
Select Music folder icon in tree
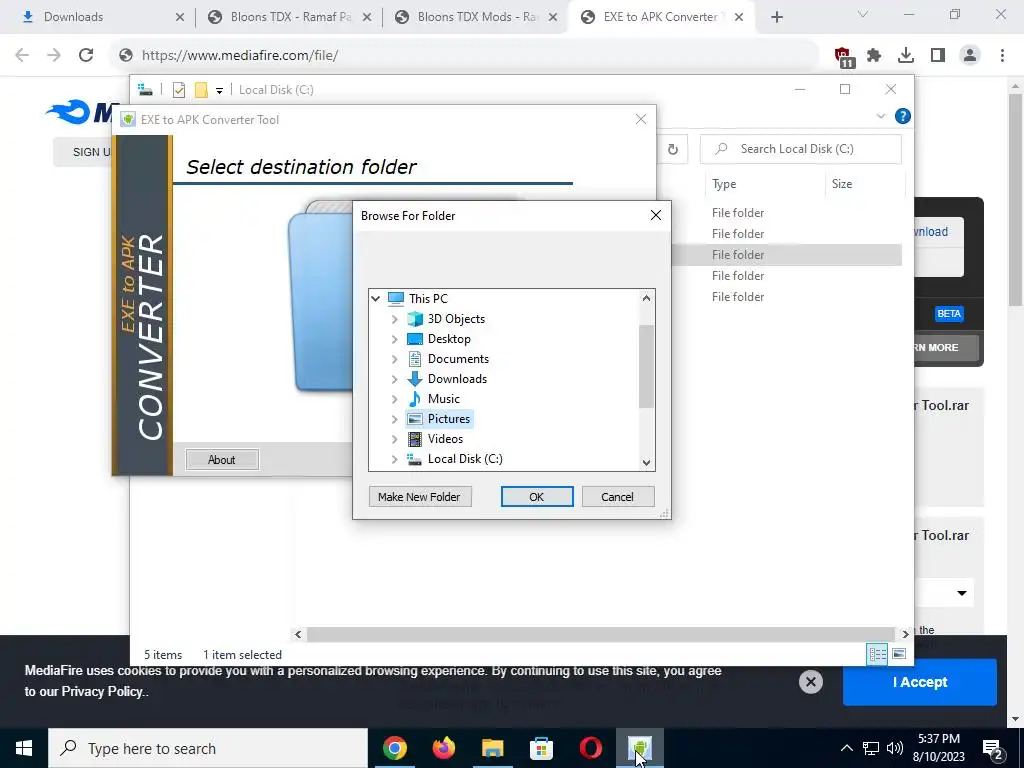415,399
